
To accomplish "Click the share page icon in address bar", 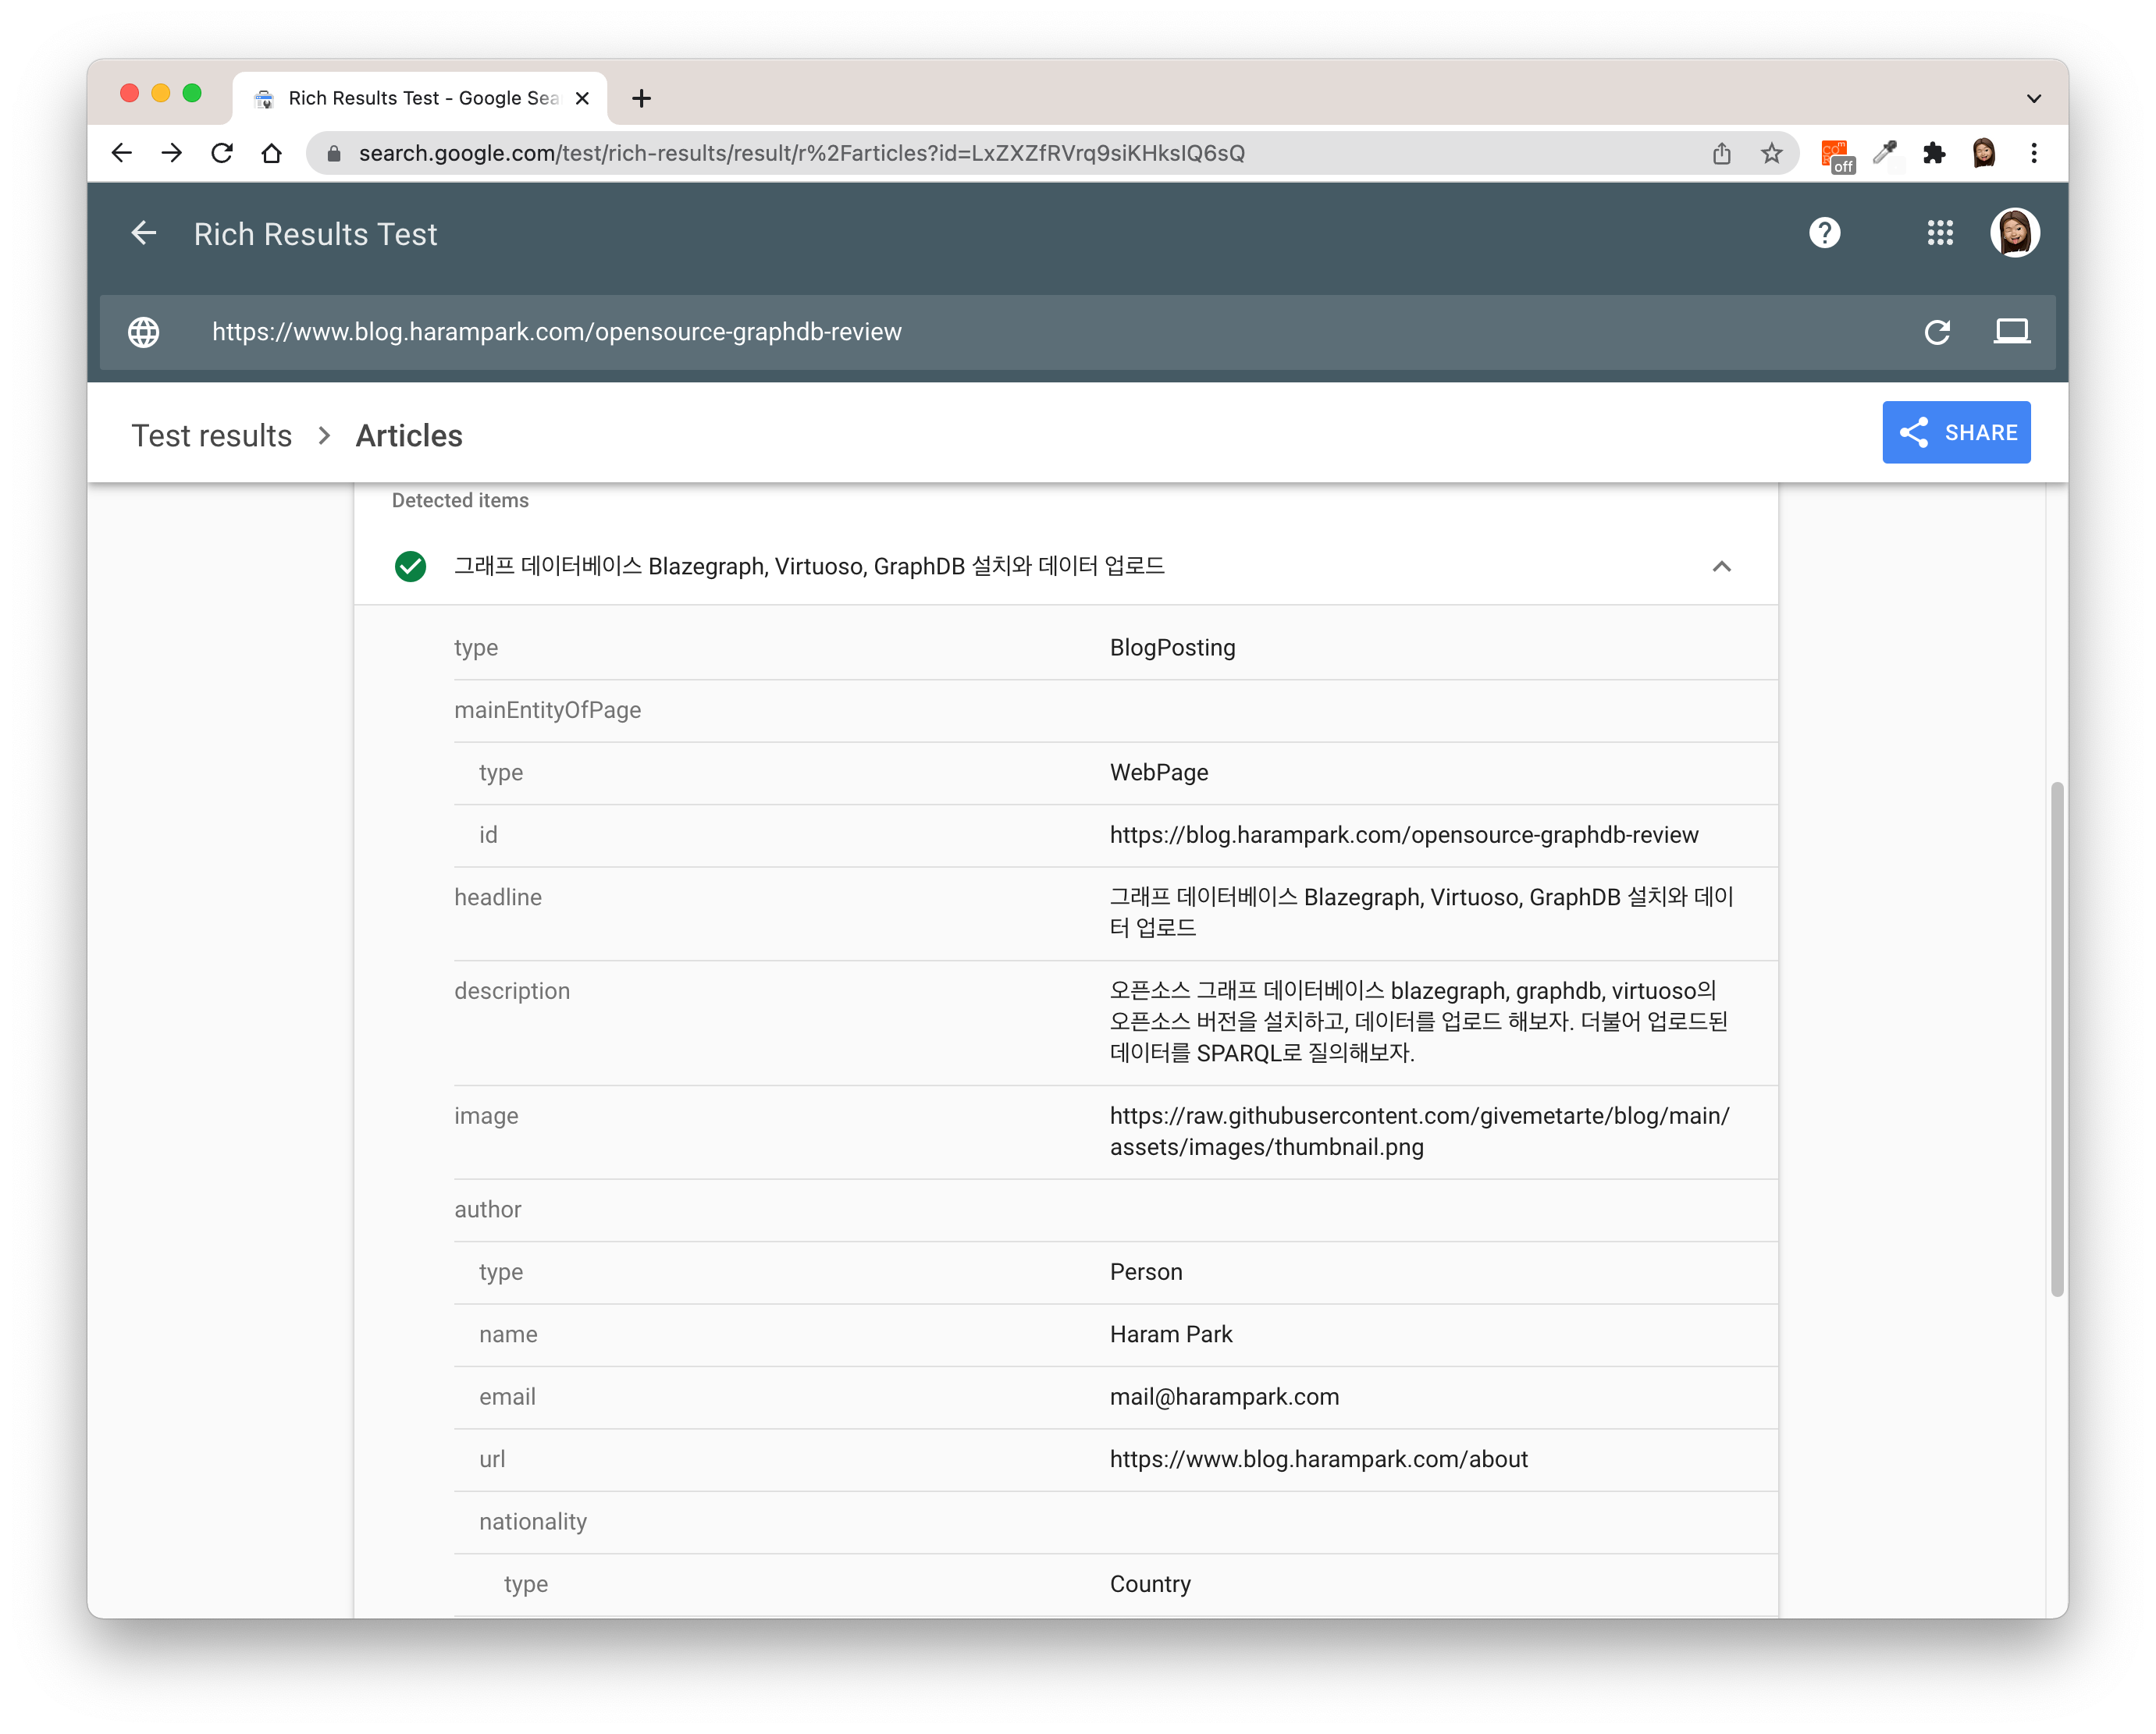I will 1721,153.
